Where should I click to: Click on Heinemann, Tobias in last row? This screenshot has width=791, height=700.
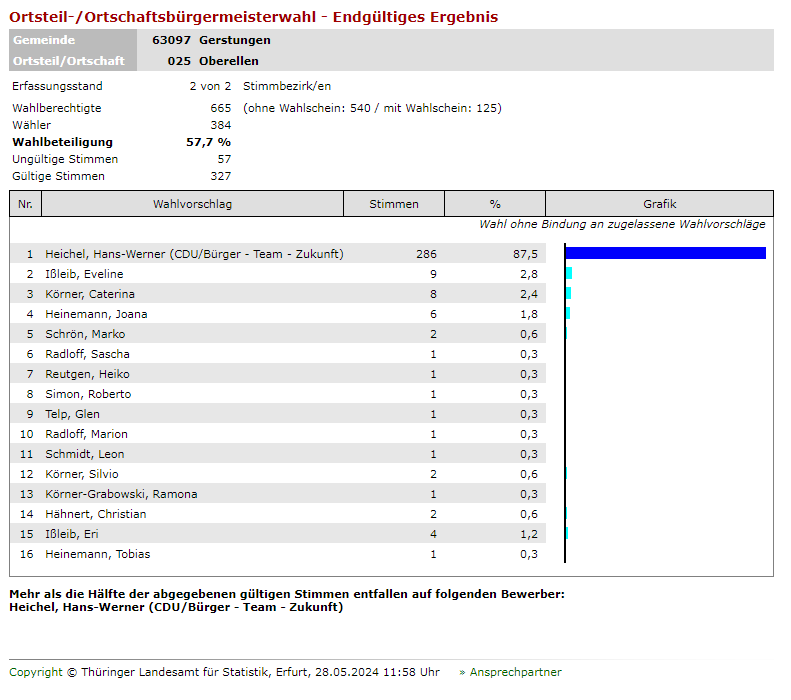(98, 554)
